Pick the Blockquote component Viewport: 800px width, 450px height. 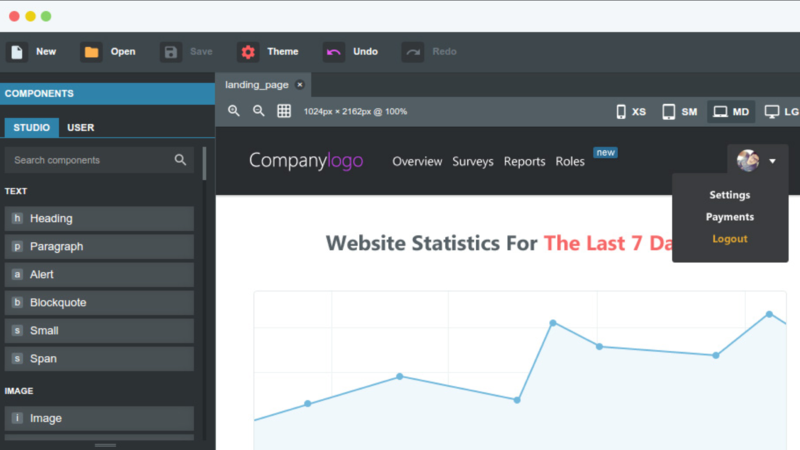(x=99, y=303)
